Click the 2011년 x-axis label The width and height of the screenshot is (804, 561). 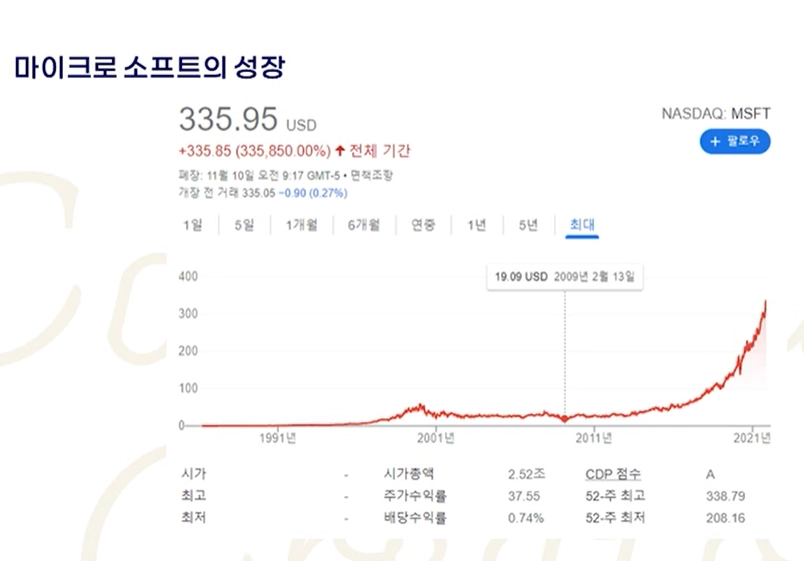pos(594,438)
